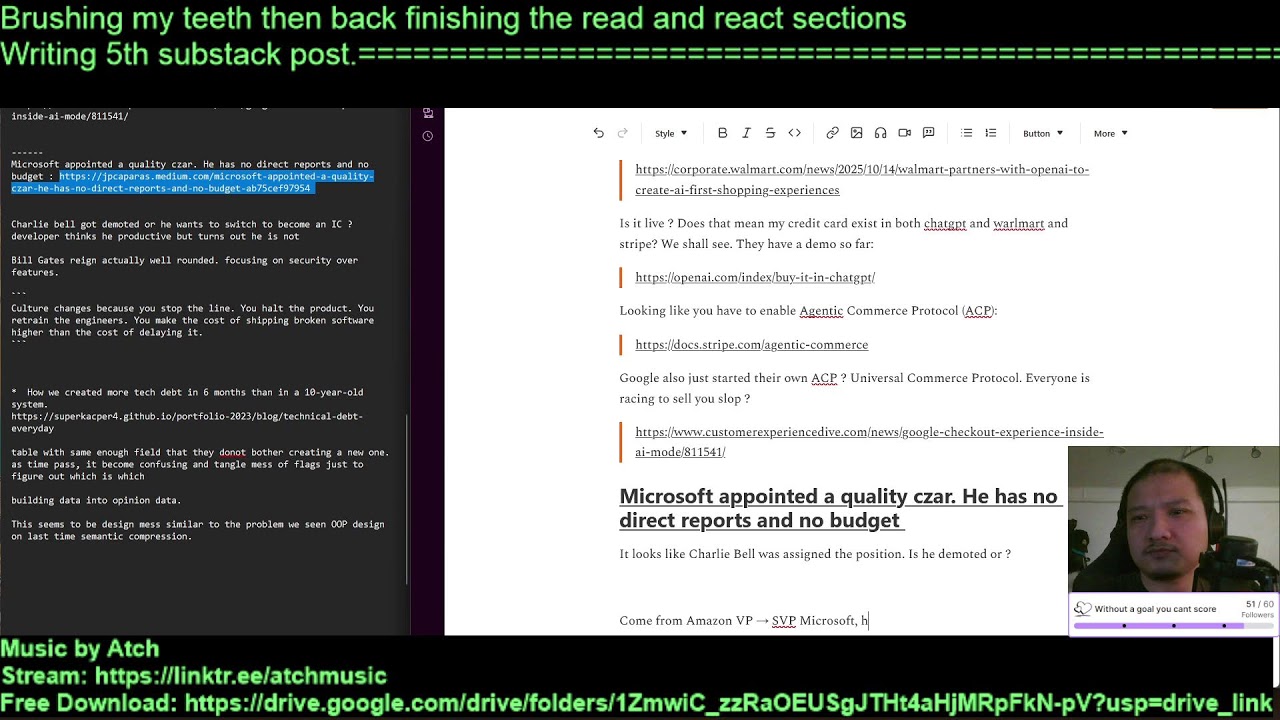This screenshot has width=1280, height=720.
Task: Open the openai.com buy-it-in-chatgpt link
Action: click(x=755, y=277)
